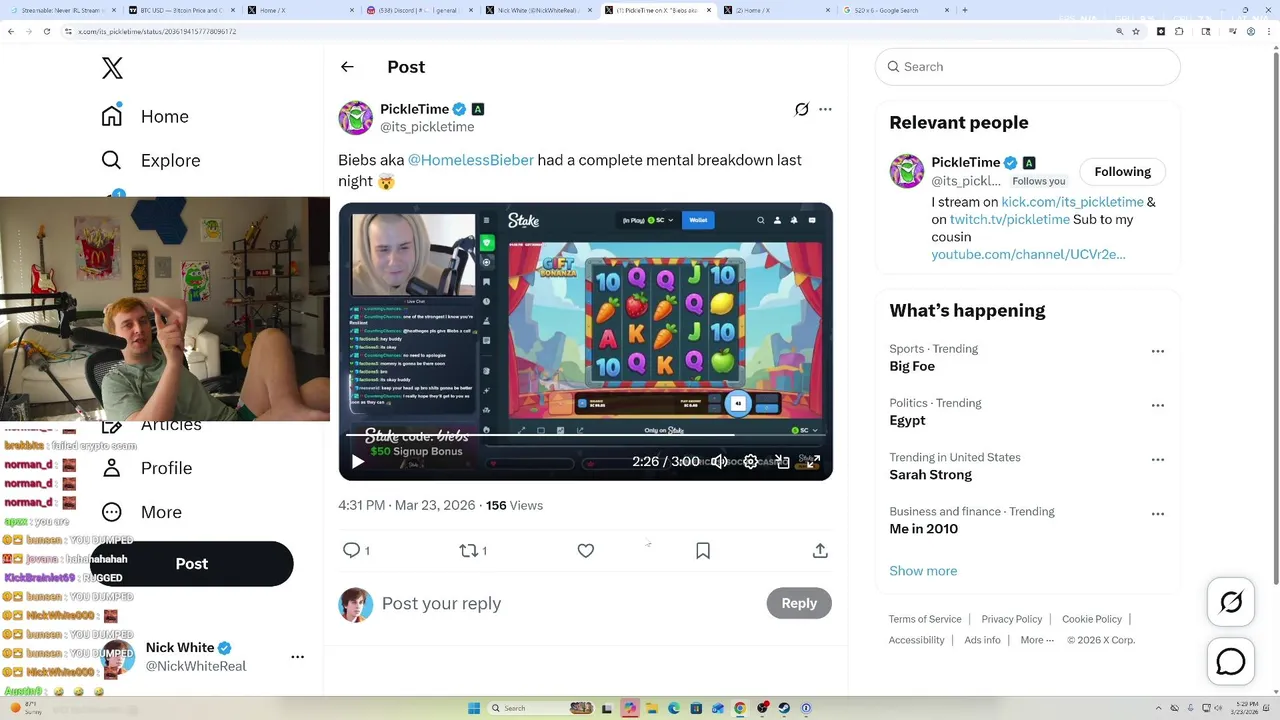Open Grok actions icon on the post
Viewport: 1280px width, 720px height.
pyautogui.click(x=801, y=109)
